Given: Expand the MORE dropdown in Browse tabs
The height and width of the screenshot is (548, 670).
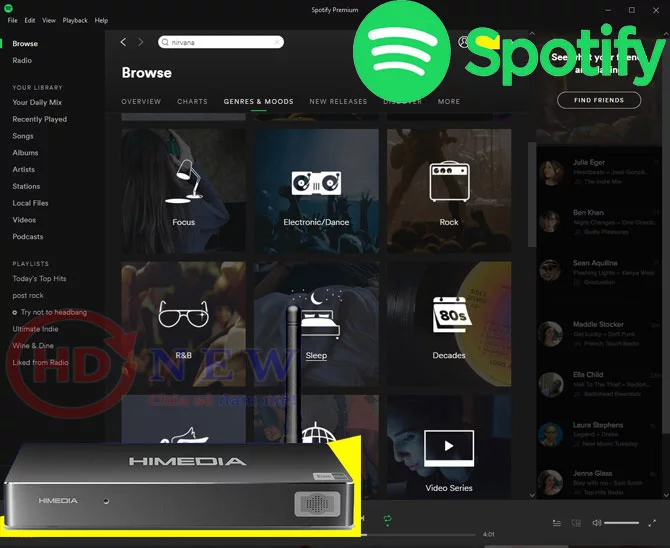Looking at the screenshot, I should [x=449, y=101].
